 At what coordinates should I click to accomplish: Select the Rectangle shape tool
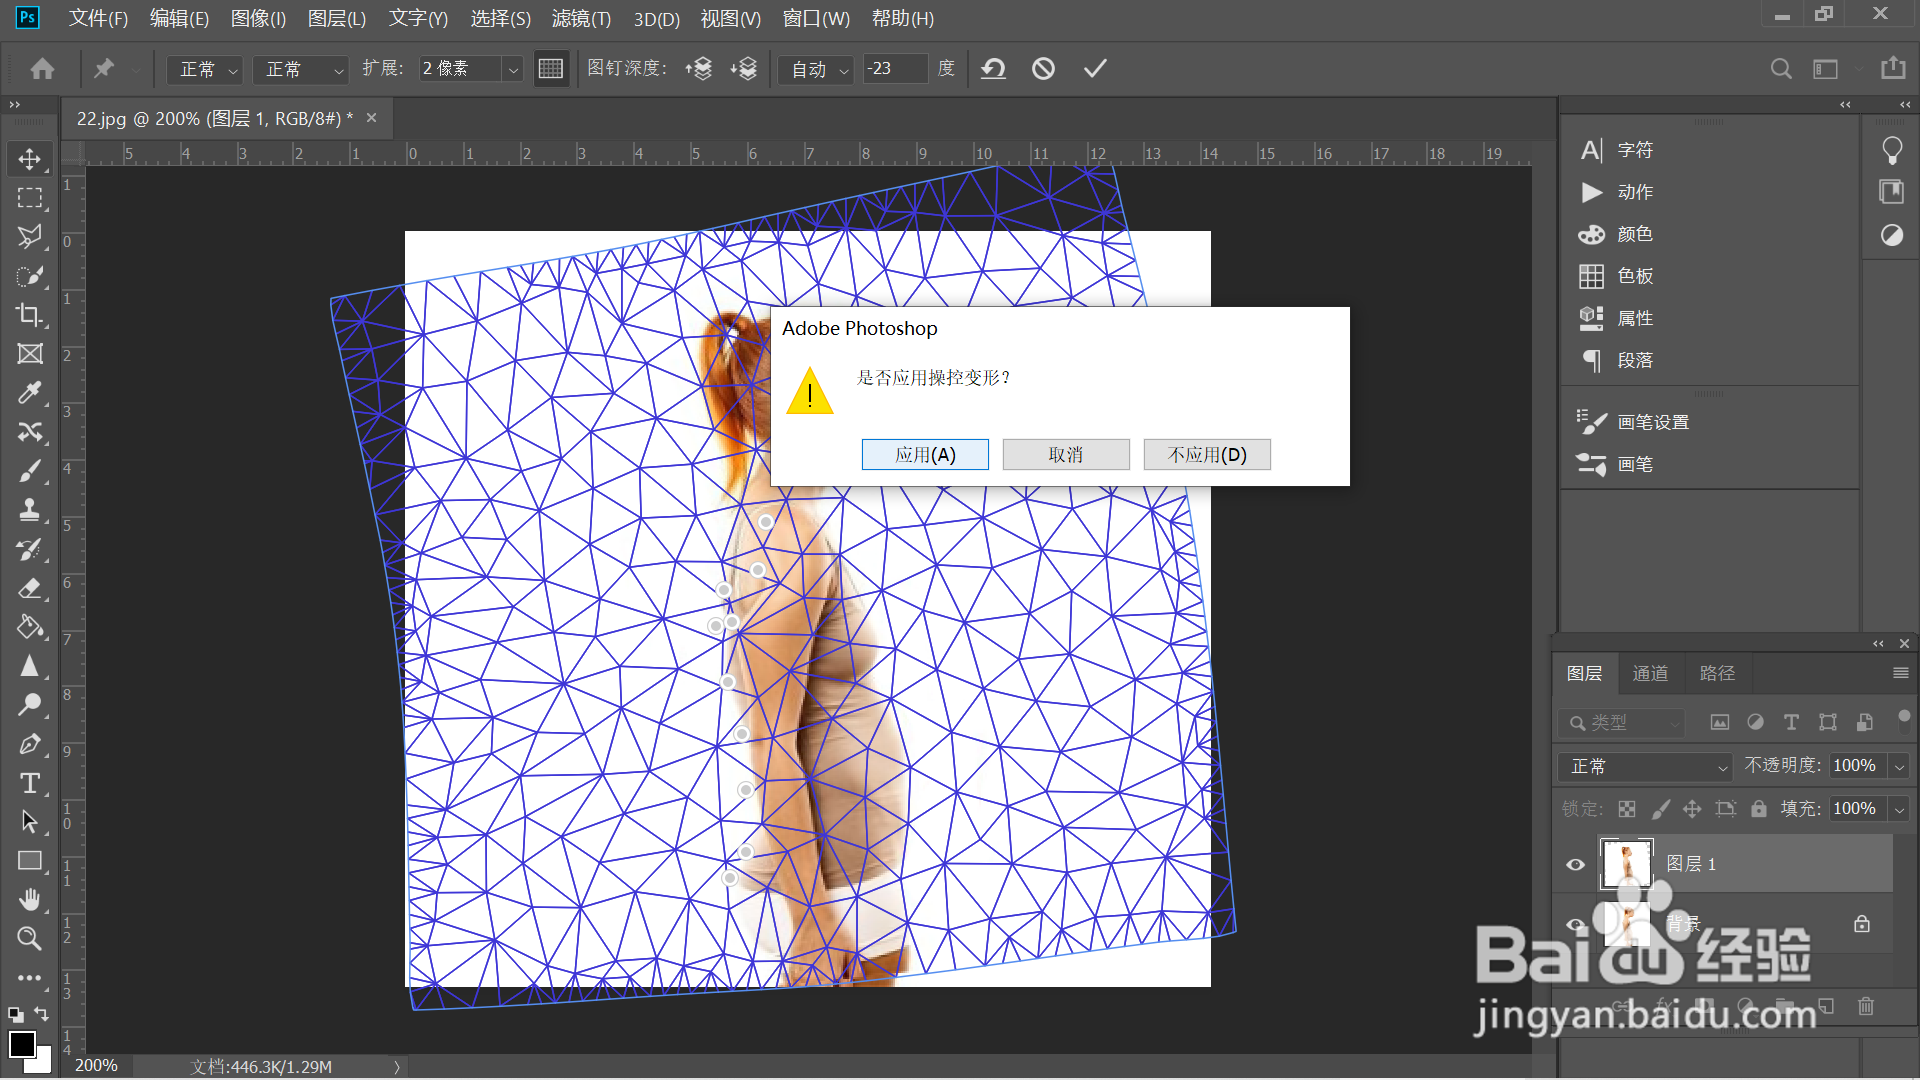click(30, 861)
